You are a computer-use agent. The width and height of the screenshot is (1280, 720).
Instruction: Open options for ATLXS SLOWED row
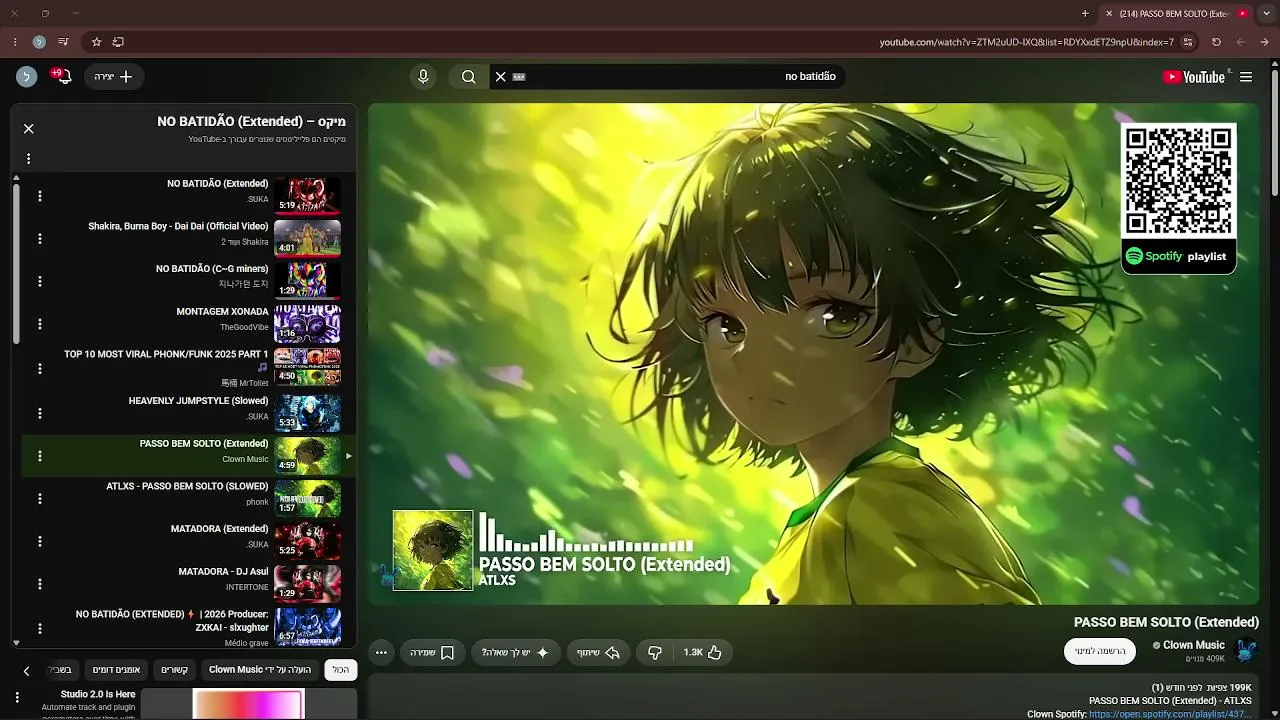pyautogui.click(x=40, y=499)
